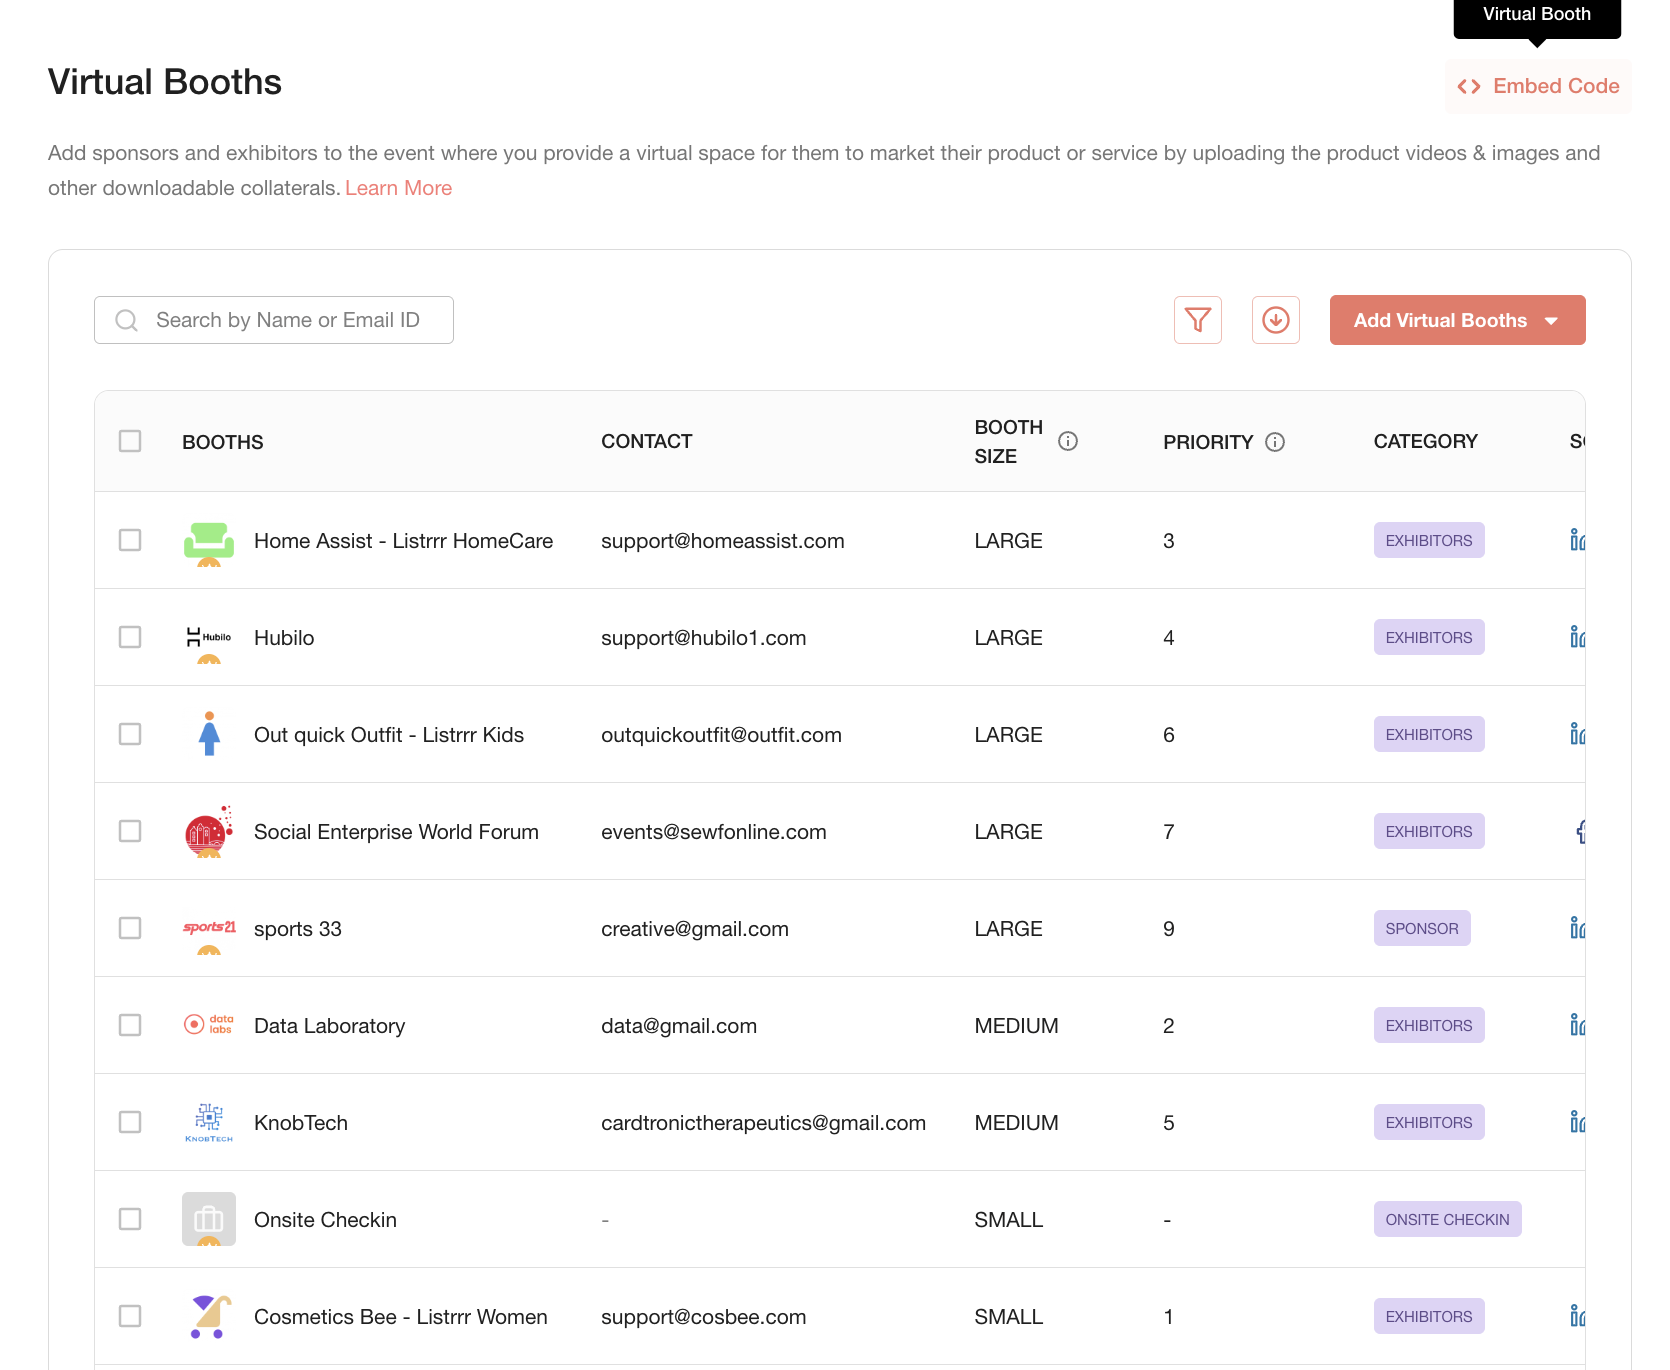Select the sports 33 row checkbox

click(x=130, y=928)
